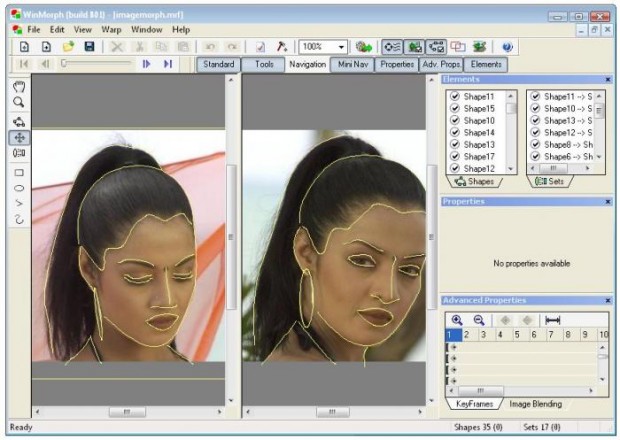Toggle Shape14 checkbox
The image size is (620, 440).
(455, 132)
